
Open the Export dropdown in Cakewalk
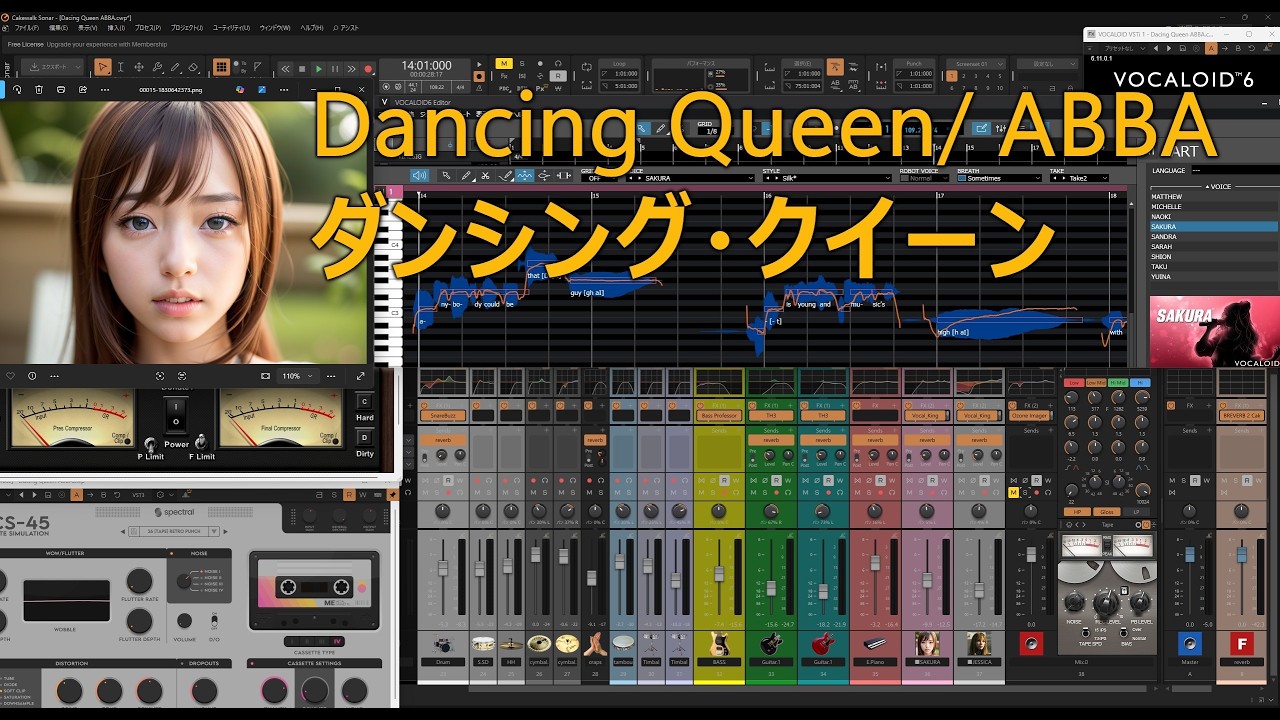click(x=52, y=67)
